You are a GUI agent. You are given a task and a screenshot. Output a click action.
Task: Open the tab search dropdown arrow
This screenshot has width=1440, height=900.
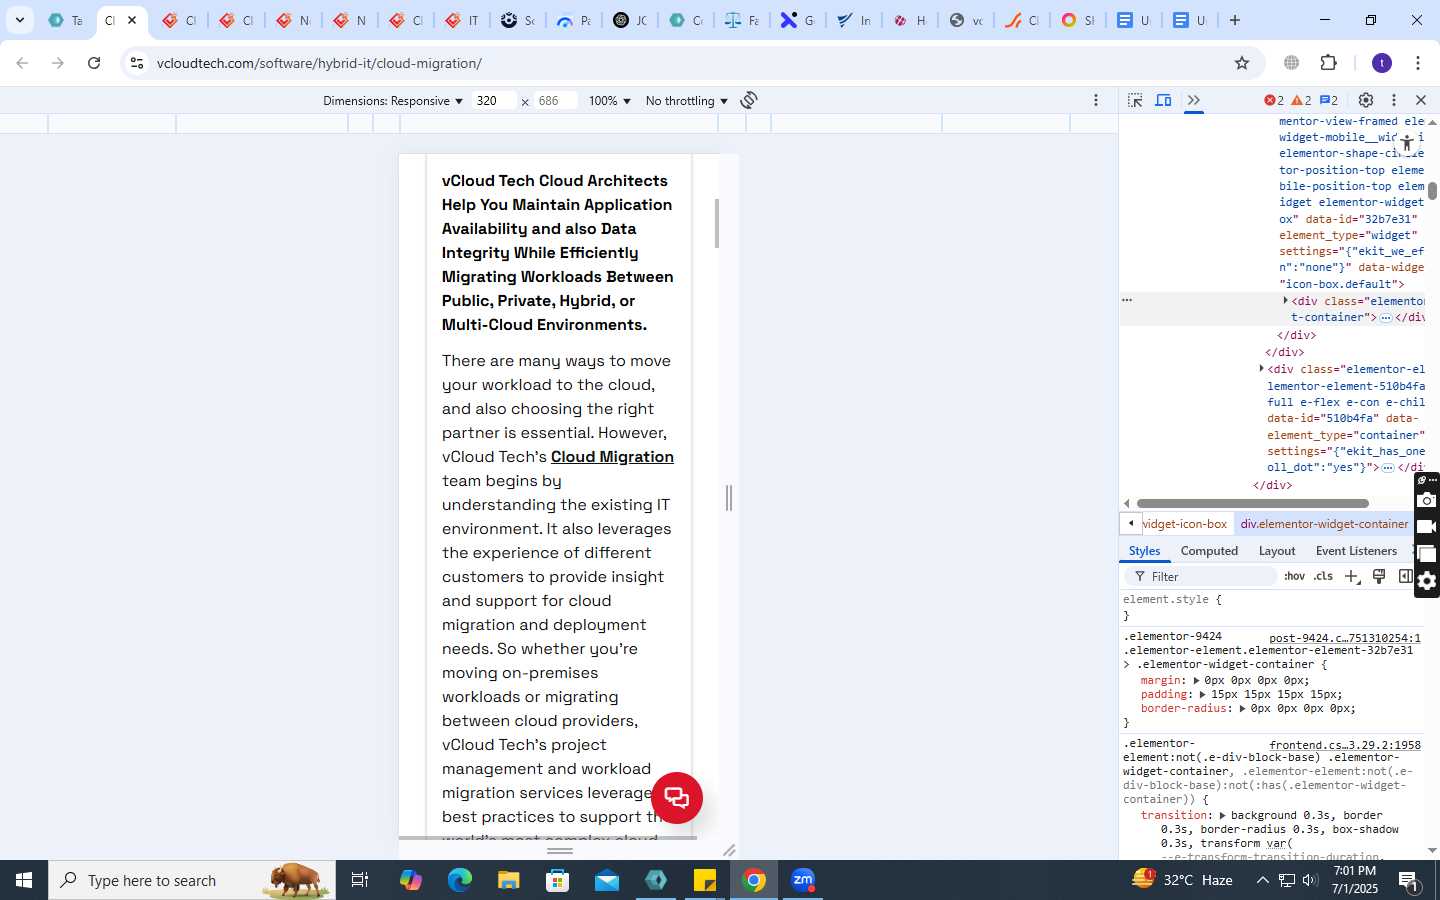[x=19, y=20]
